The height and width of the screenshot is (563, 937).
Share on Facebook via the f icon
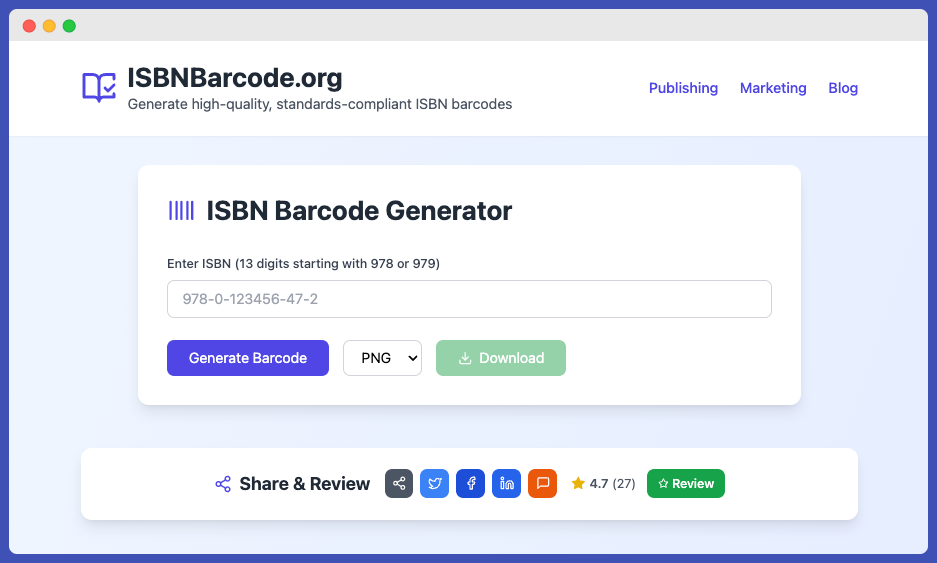pos(470,484)
